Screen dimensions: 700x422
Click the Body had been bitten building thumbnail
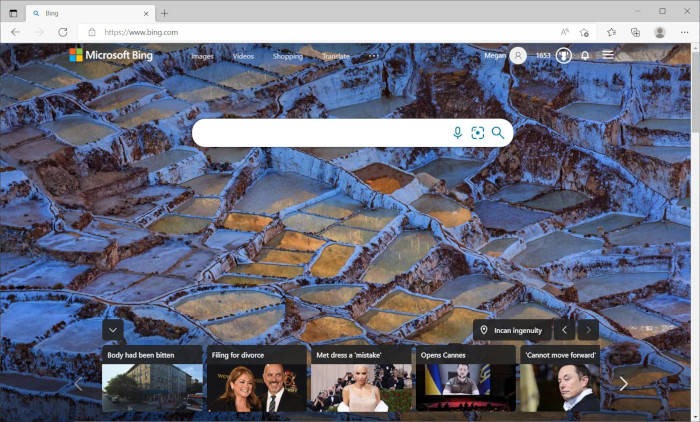[x=152, y=387]
